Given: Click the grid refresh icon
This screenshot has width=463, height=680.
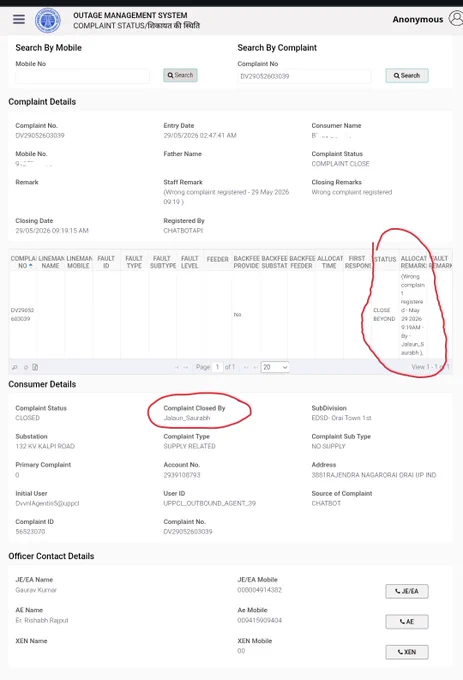Looking at the screenshot, I should click(26, 367).
